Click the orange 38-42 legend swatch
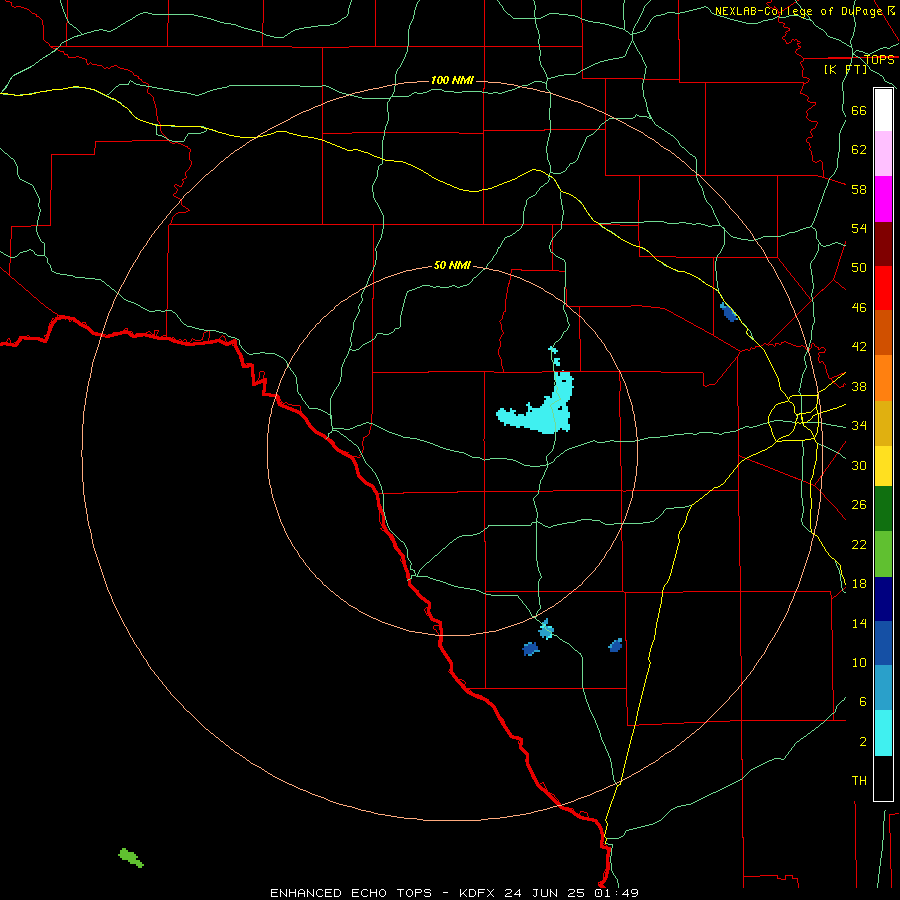The width and height of the screenshot is (900, 900). pos(883,378)
